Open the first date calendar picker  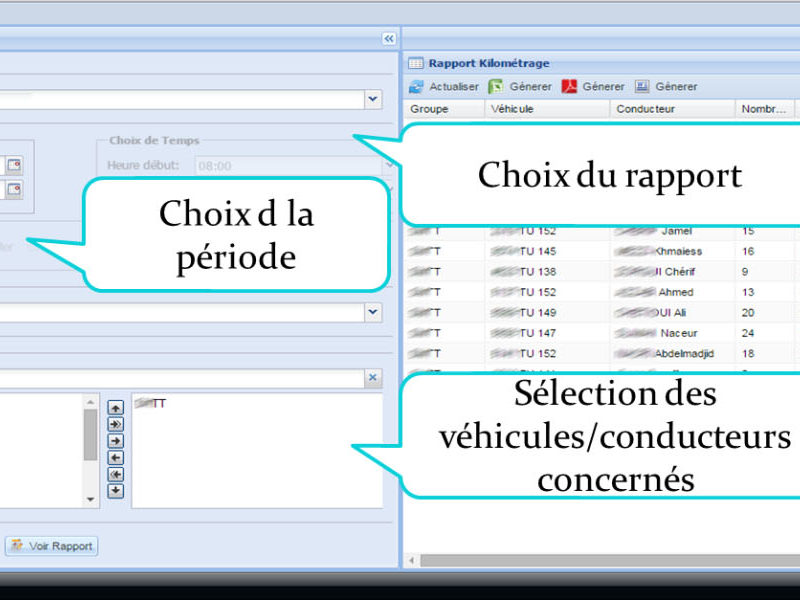14,165
